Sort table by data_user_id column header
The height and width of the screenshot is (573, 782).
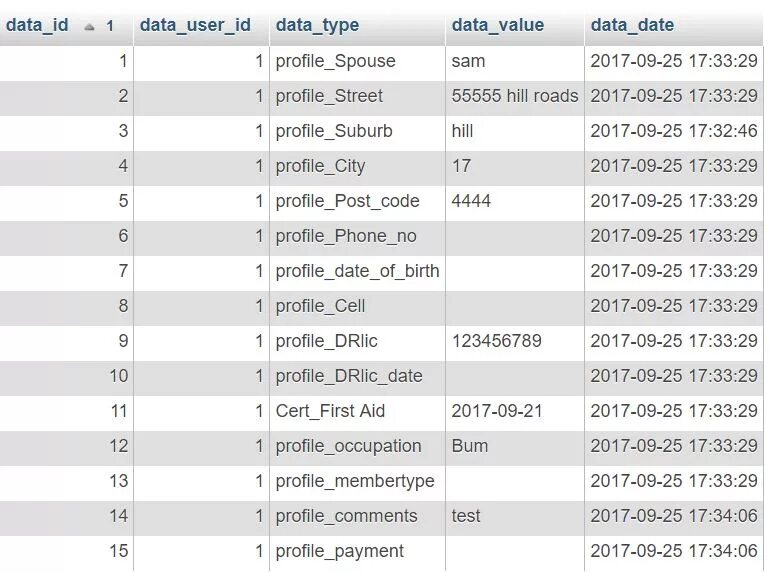click(x=195, y=25)
